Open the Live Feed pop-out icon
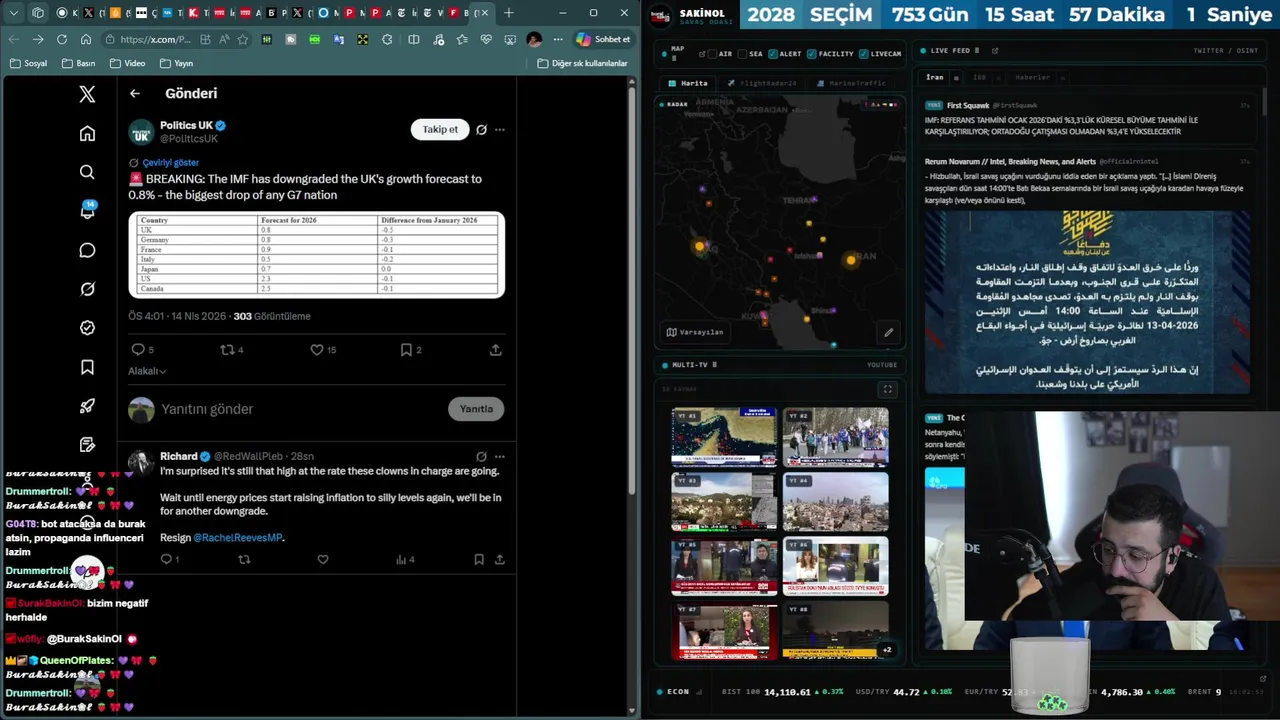This screenshot has height=720, width=1280. pyautogui.click(x=993, y=51)
